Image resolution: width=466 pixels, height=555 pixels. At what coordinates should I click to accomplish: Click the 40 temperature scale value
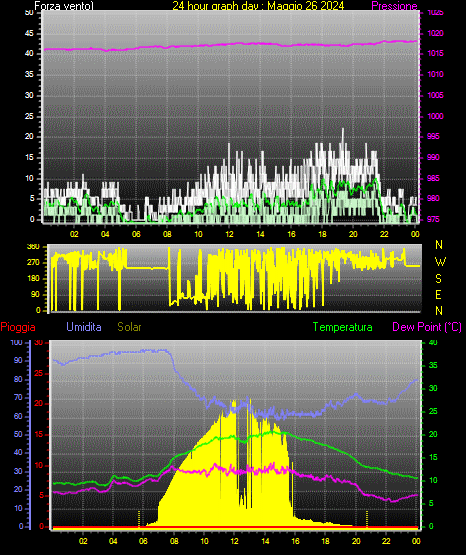433,343
